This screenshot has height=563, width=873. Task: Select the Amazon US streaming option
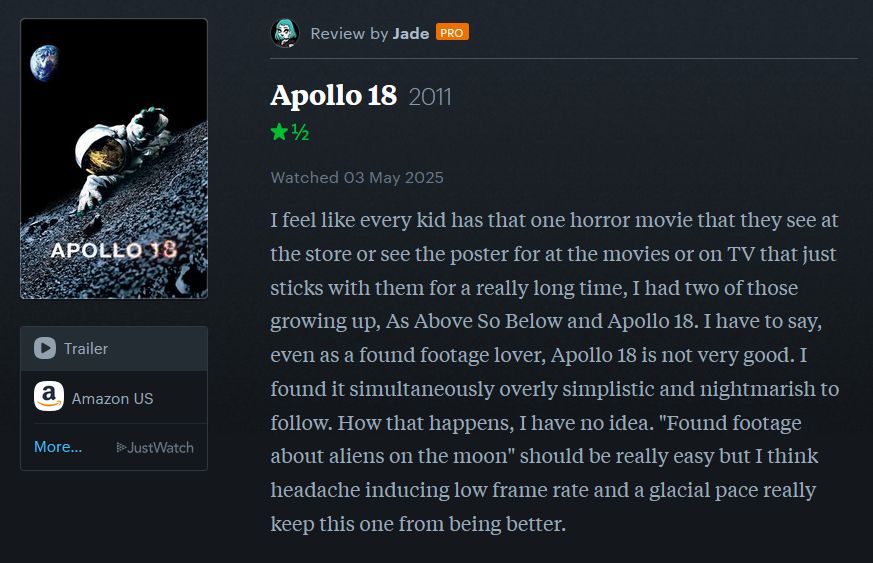112,398
